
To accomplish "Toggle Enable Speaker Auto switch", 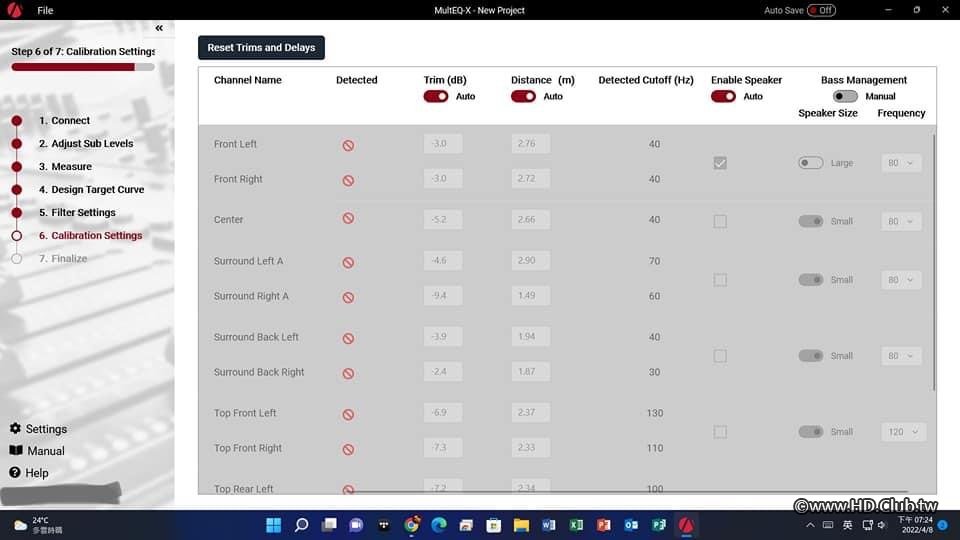I will [723, 97].
